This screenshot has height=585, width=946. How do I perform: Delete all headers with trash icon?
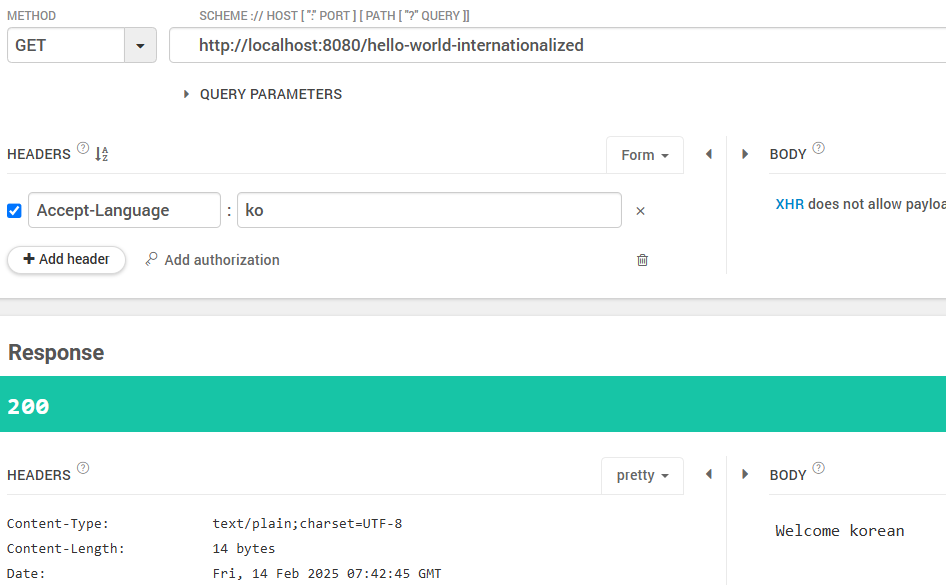point(641,260)
